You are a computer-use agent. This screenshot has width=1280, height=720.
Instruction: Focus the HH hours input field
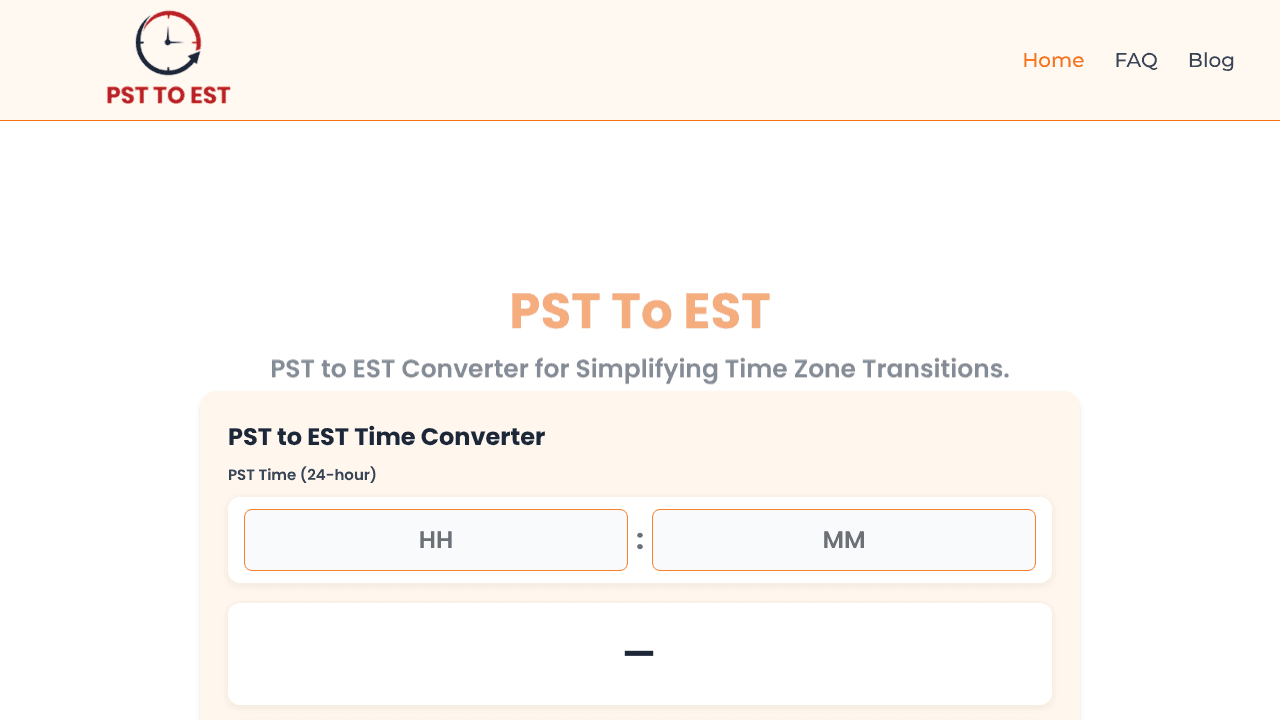pyautogui.click(x=436, y=540)
